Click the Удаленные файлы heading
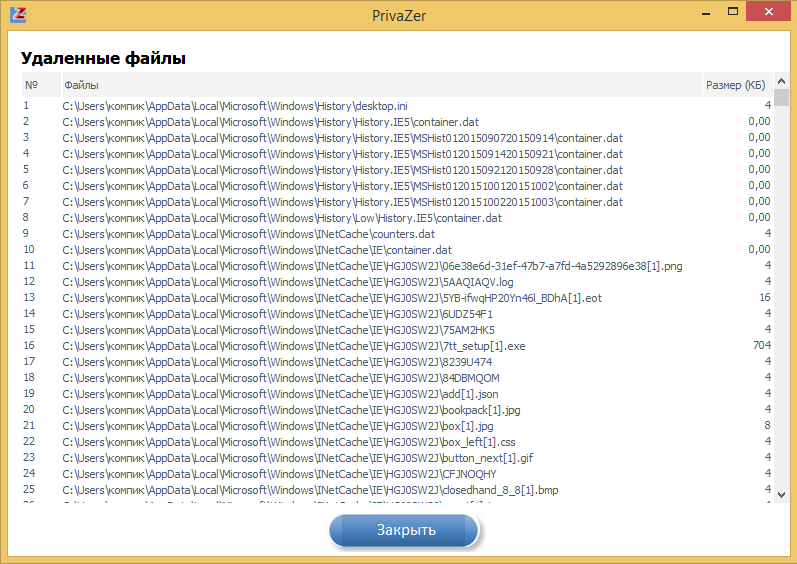This screenshot has height=564, width=797. click(x=103, y=58)
